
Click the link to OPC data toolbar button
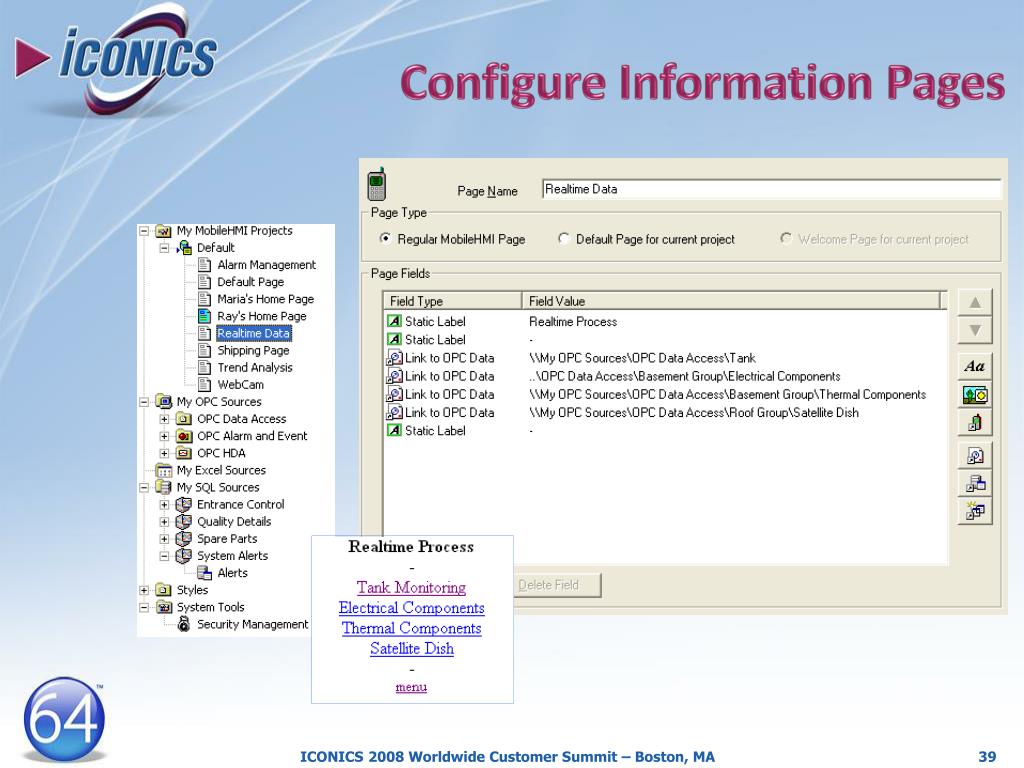pos(975,455)
